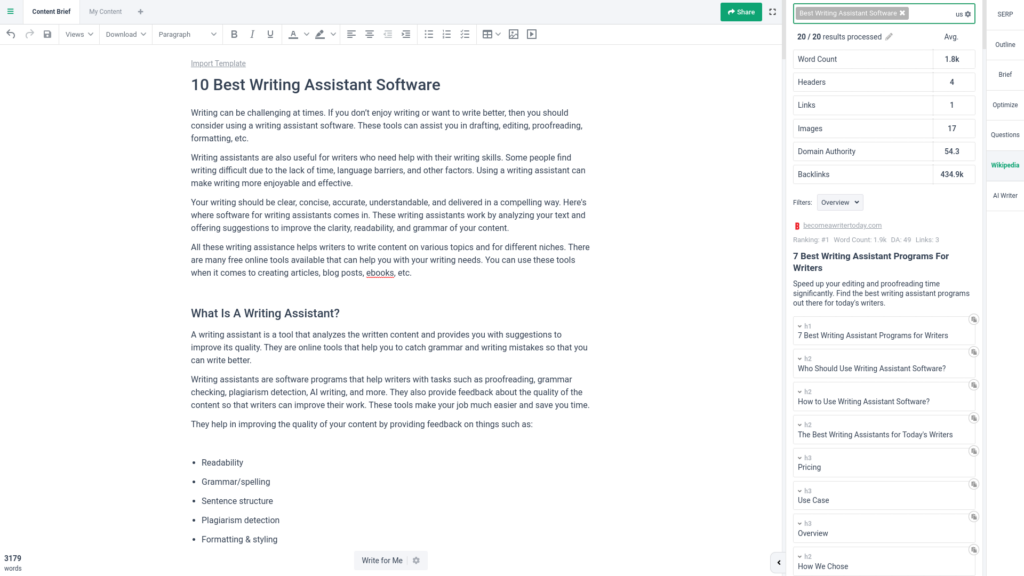Expand the 'How to Use Writing Assistant Software?' chevron
Viewport: 1024px width, 576px height.
click(799, 392)
